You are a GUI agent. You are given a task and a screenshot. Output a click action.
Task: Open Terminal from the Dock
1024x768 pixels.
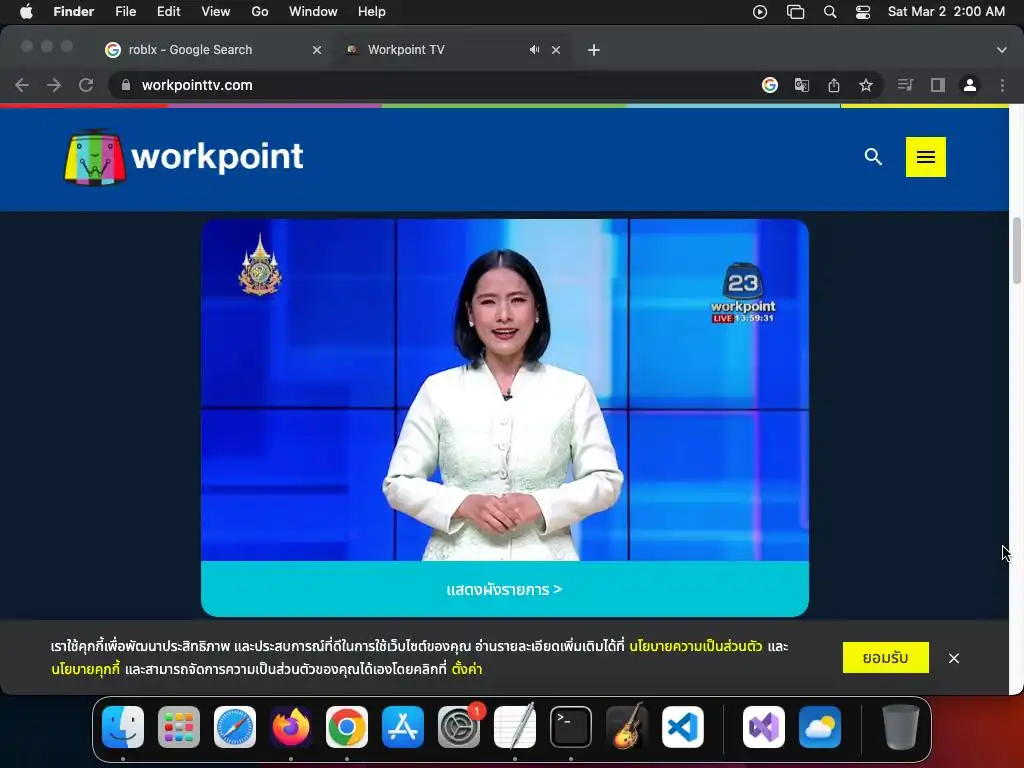pyautogui.click(x=571, y=727)
